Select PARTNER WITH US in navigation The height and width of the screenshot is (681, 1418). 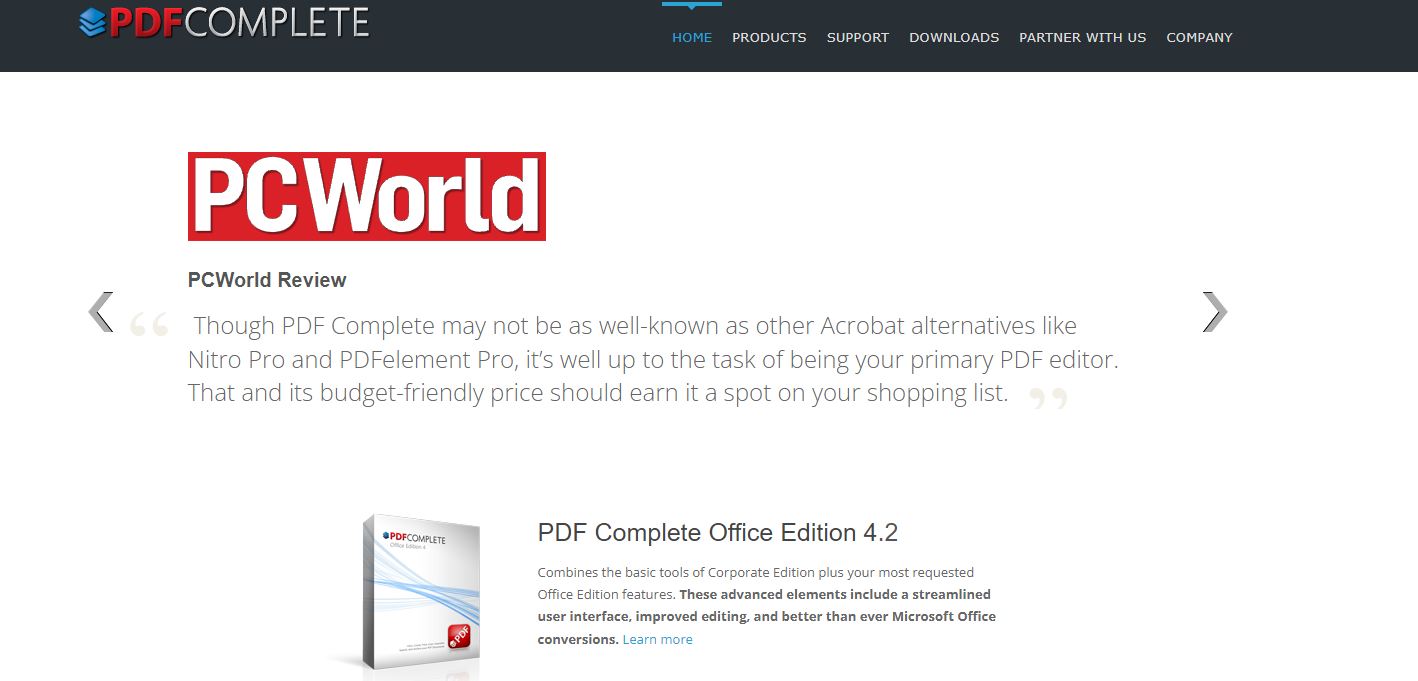tap(1083, 37)
